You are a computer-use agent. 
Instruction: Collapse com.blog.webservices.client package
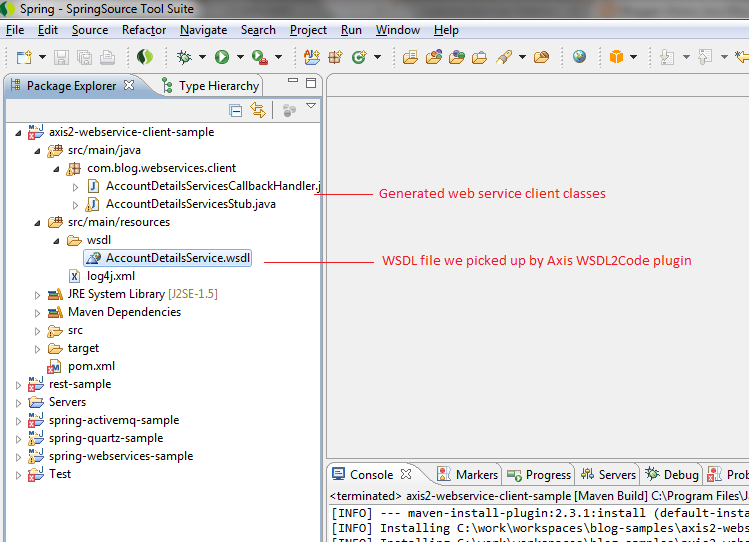coord(56,169)
